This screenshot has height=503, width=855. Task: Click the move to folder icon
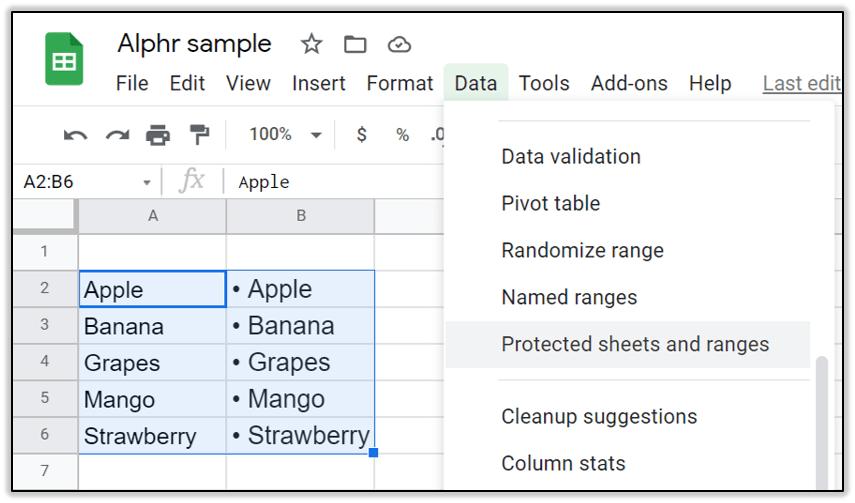click(355, 44)
